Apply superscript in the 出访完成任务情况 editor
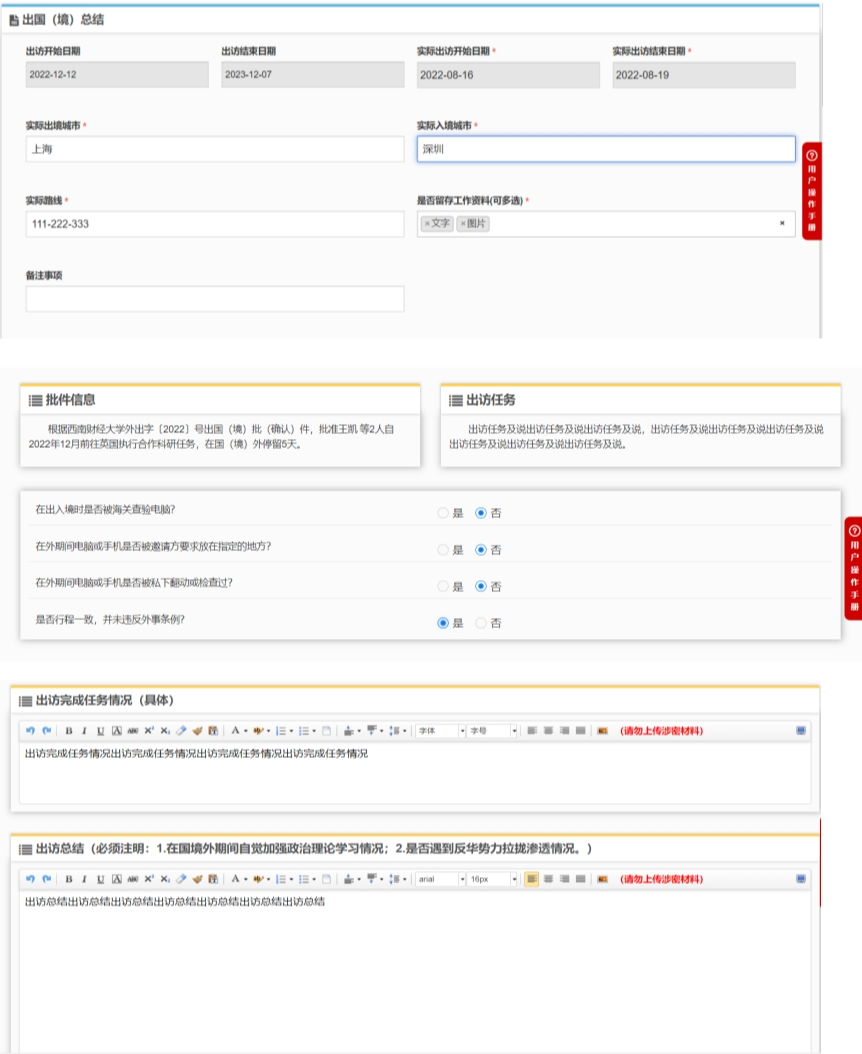Screen dimensions: 862x1054 coord(148,731)
